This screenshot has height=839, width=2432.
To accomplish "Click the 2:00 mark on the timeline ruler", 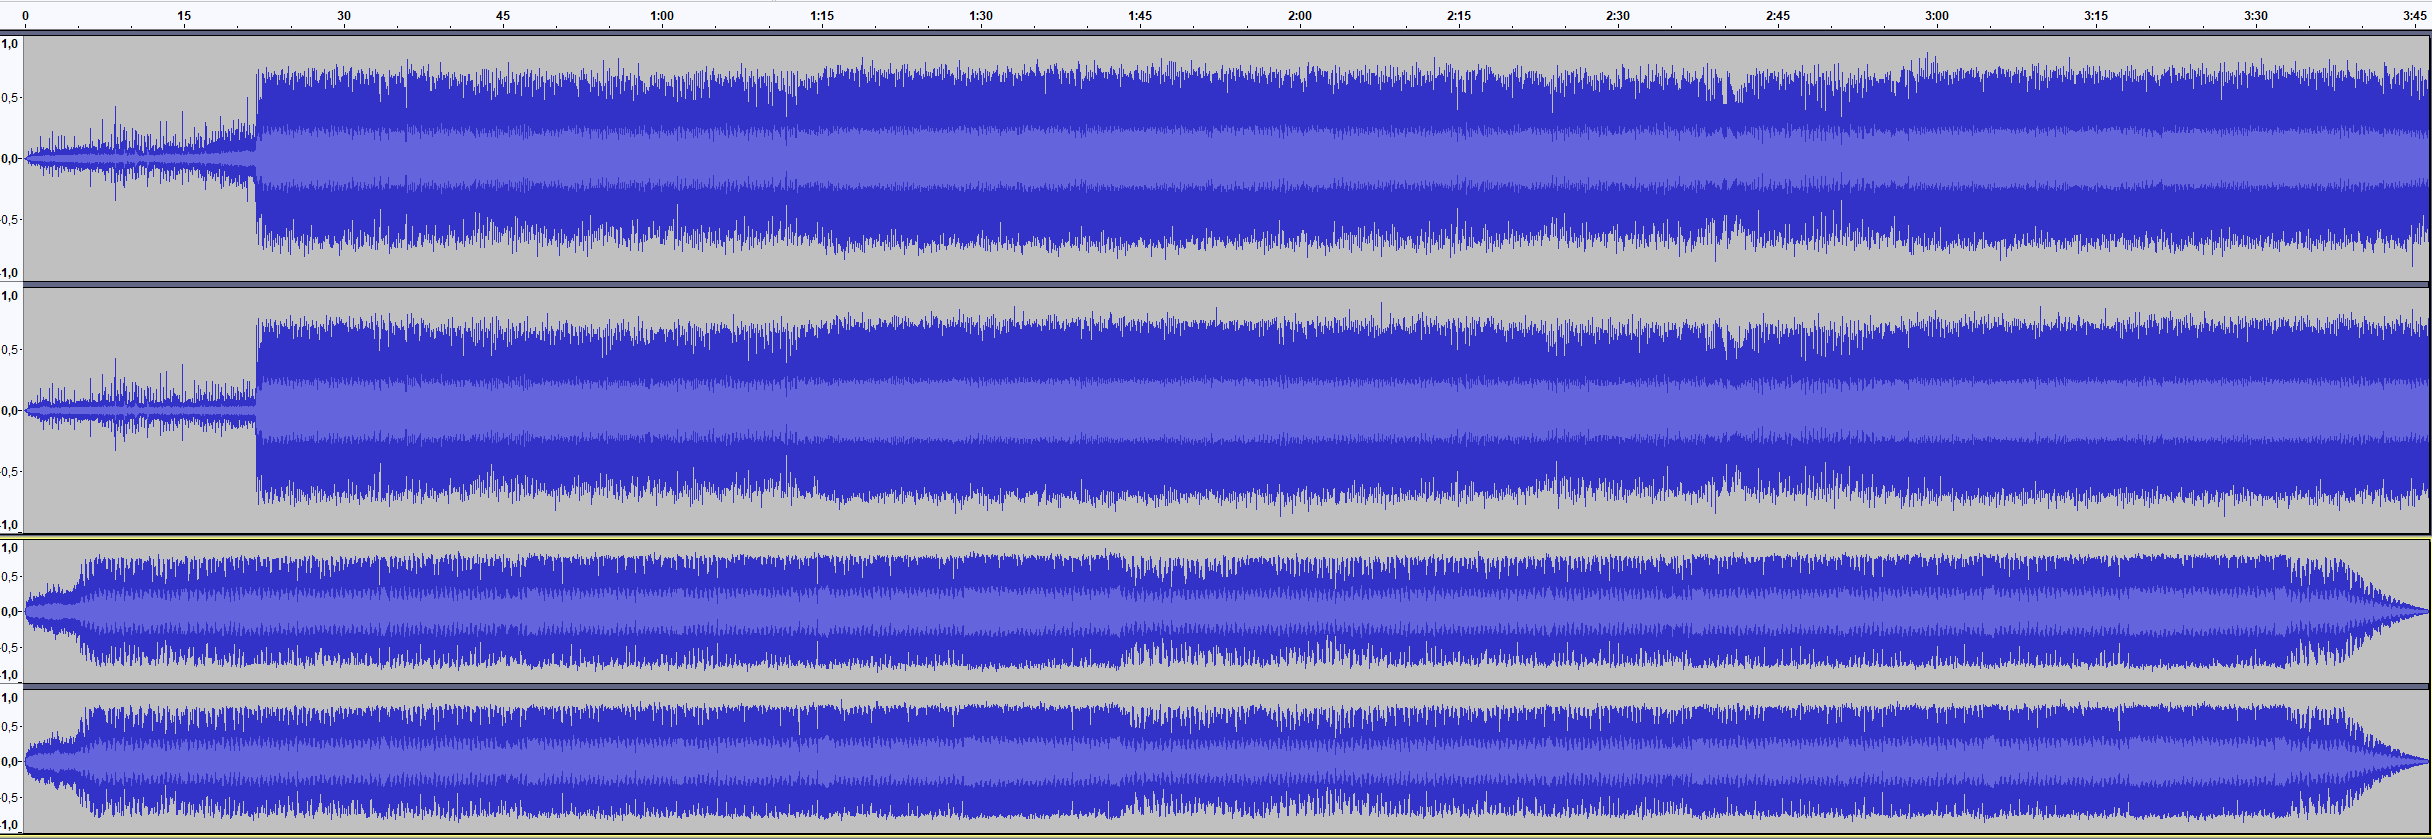I will tap(1299, 16).
